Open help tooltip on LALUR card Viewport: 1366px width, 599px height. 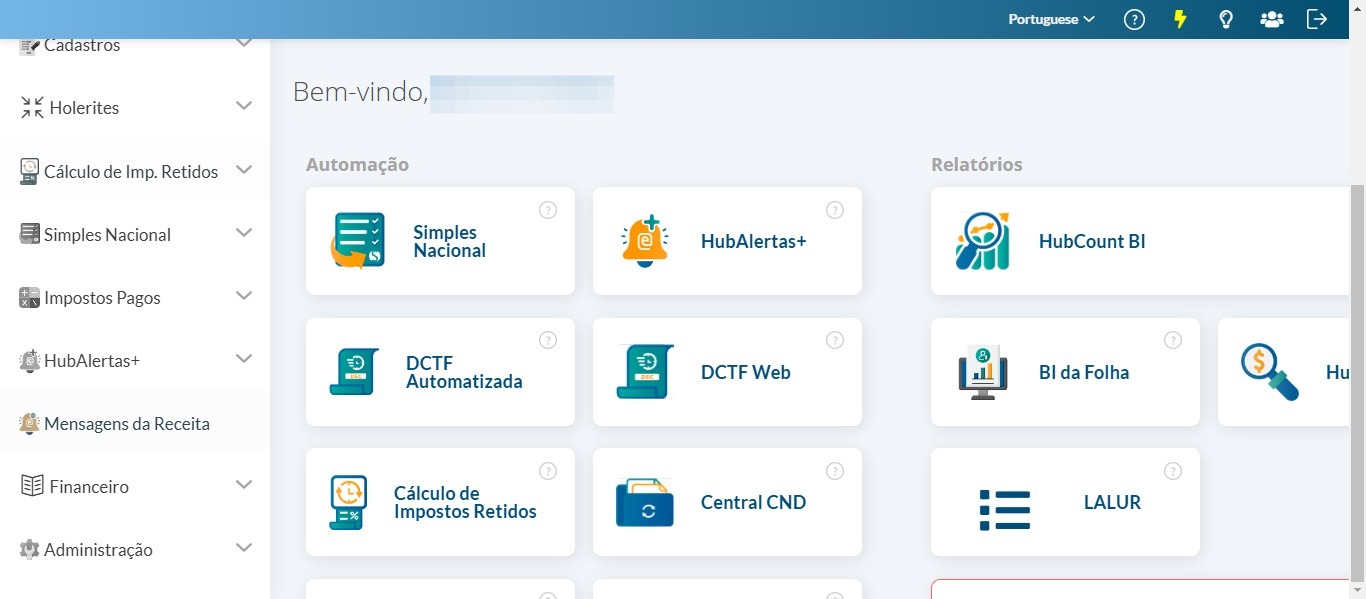[1173, 471]
